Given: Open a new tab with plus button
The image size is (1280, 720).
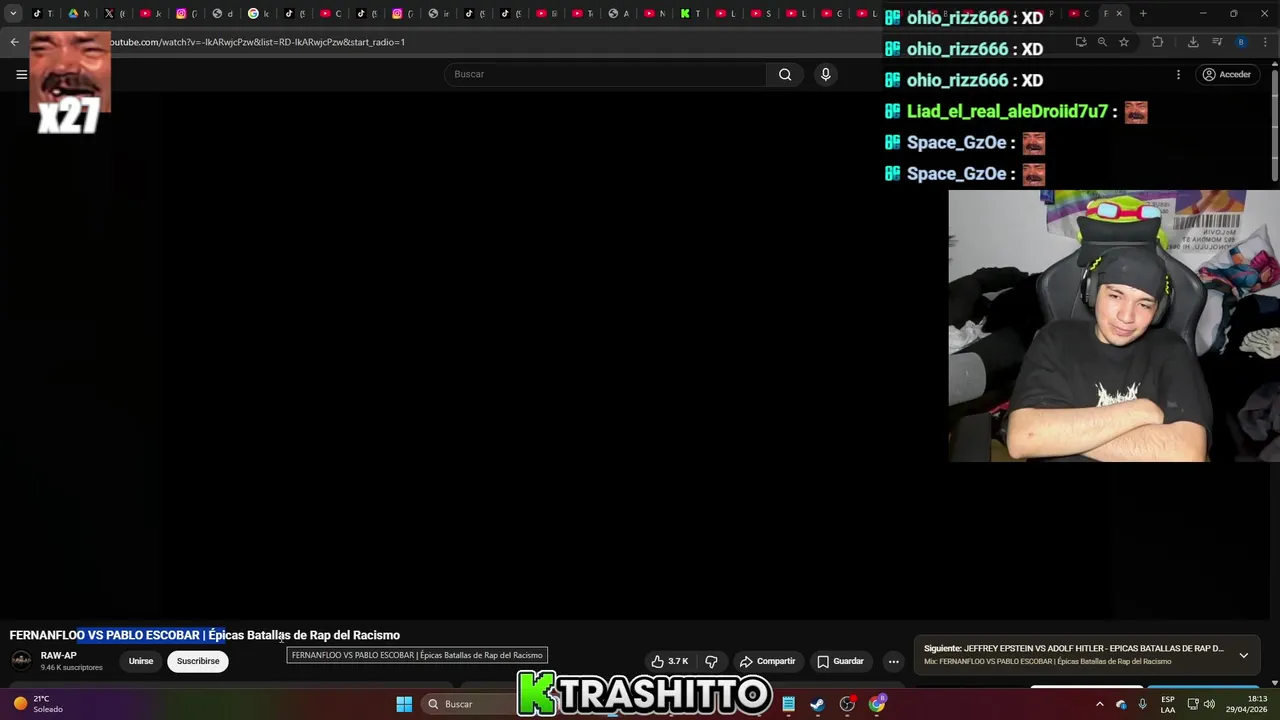Looking at the screenshot, I should point(1143,14).
